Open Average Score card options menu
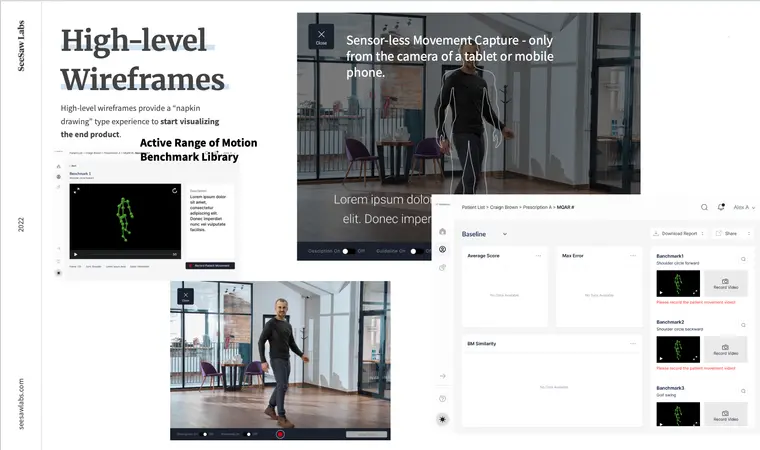This screenshot has height=450, width=760. 539,256
